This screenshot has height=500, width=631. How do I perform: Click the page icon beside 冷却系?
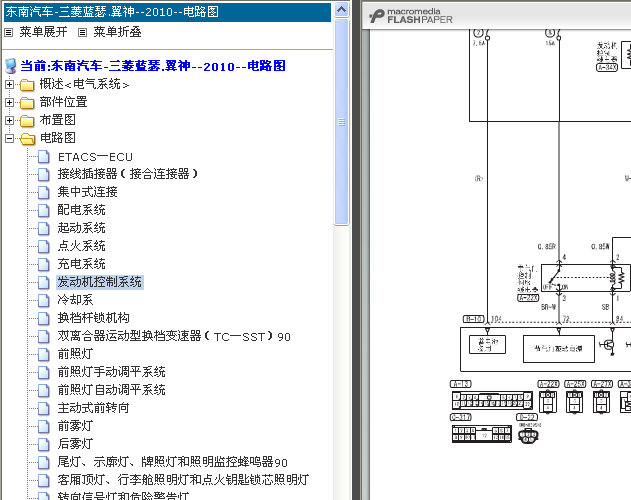click(43, 300)
